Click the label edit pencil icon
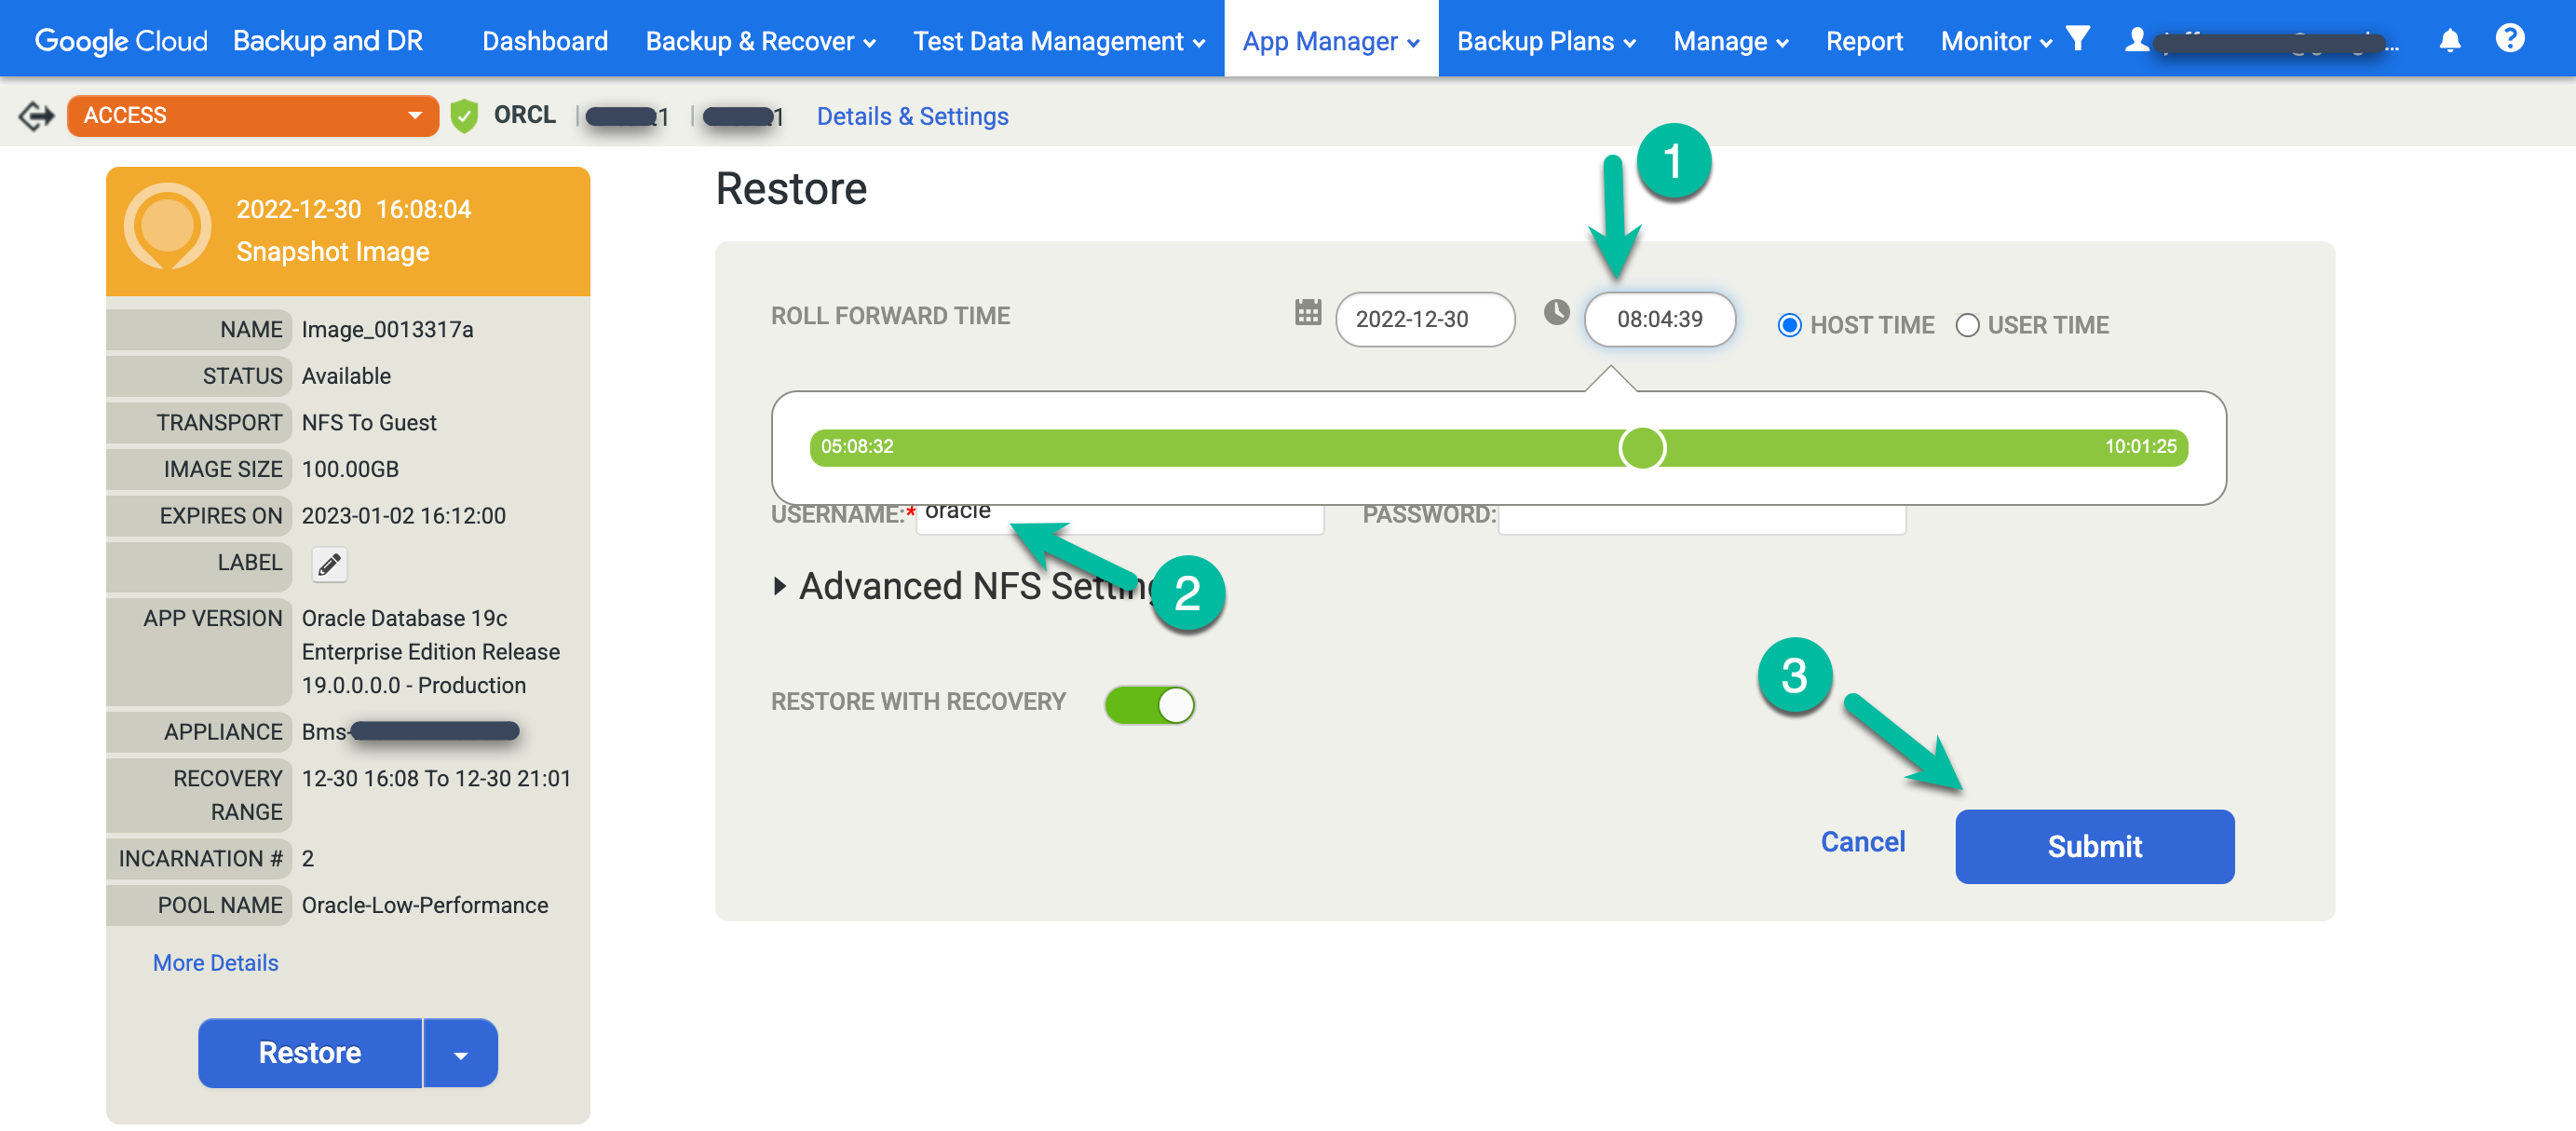The height and width of the screenshot is (1131, 2576). tap(329, 564)
